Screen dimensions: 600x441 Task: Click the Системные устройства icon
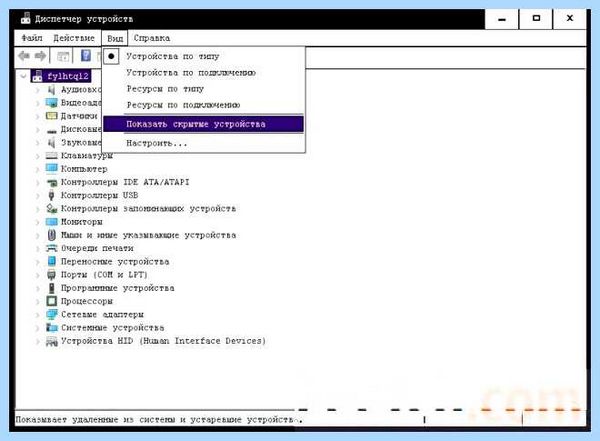click(51, 328)
